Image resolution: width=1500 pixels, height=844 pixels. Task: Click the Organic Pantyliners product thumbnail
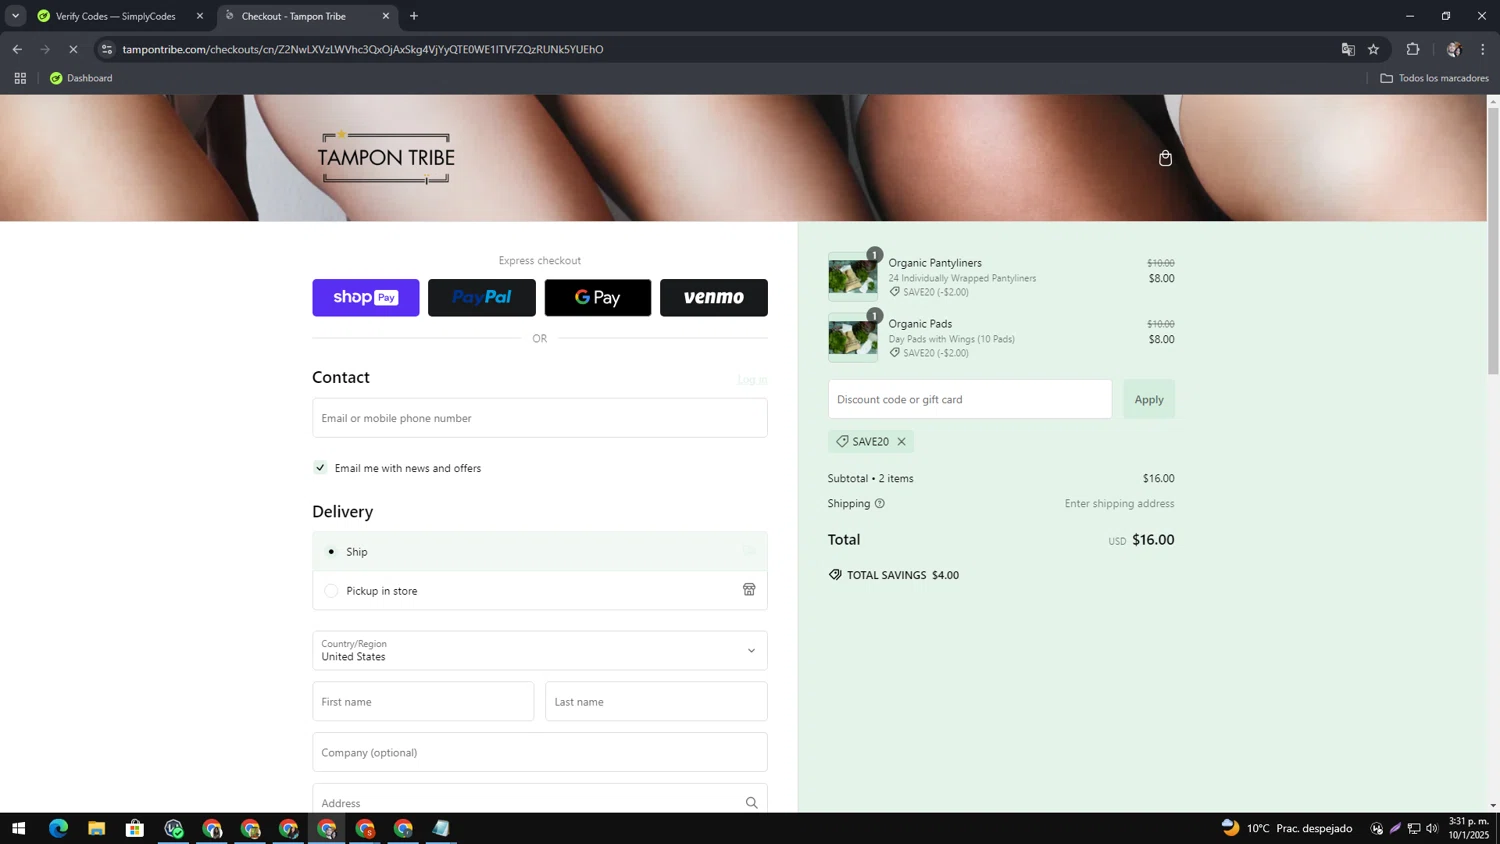tap(853, 277)
